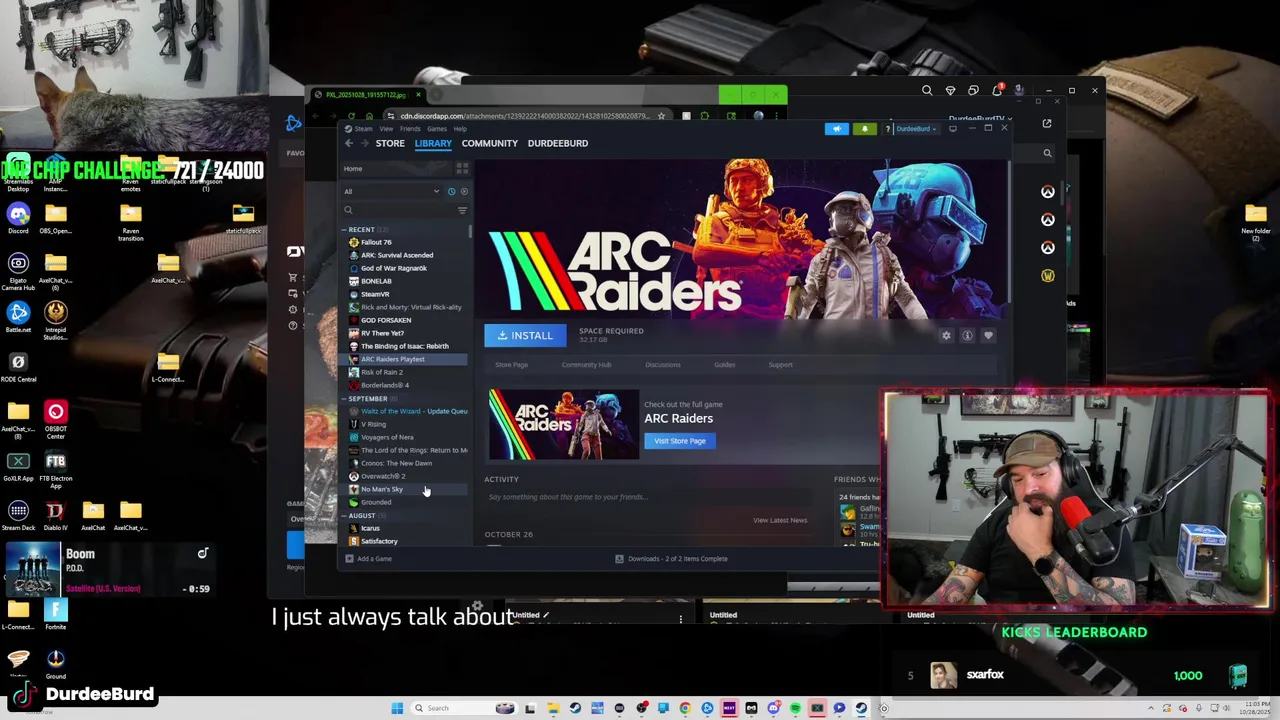The width and height of the screenshot is (1280, 720).
Task: Click Add a Game at bottom
Action: pos(368,559)
